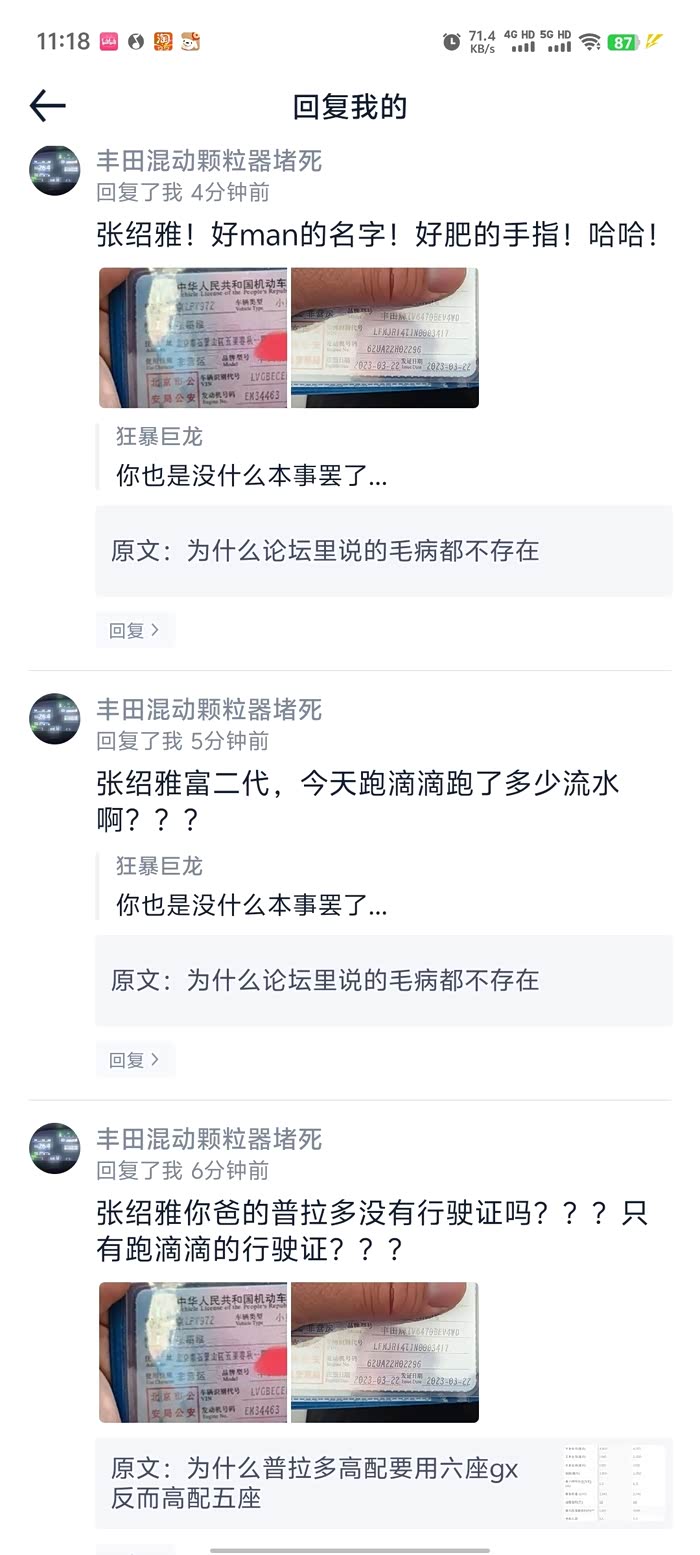Open original post under first comment
700x1555 pixels.
384,551
